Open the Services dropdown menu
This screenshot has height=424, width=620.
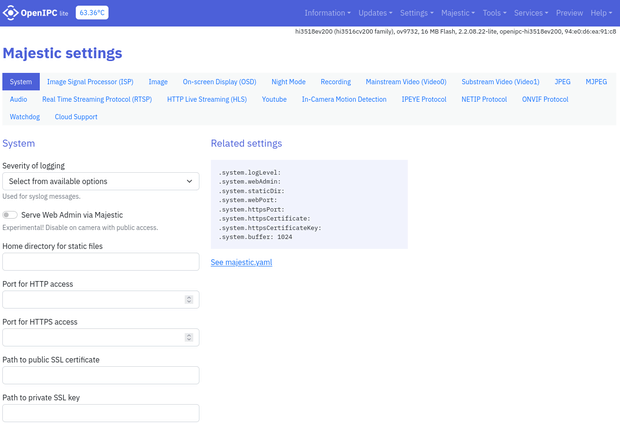(531, 13)
